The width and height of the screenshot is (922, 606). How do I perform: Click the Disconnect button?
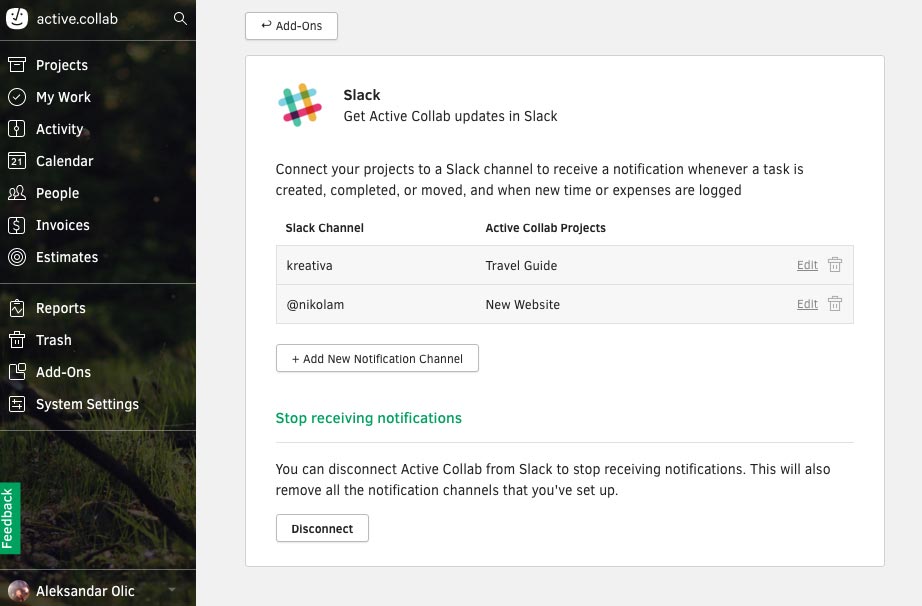coord(322,528)
